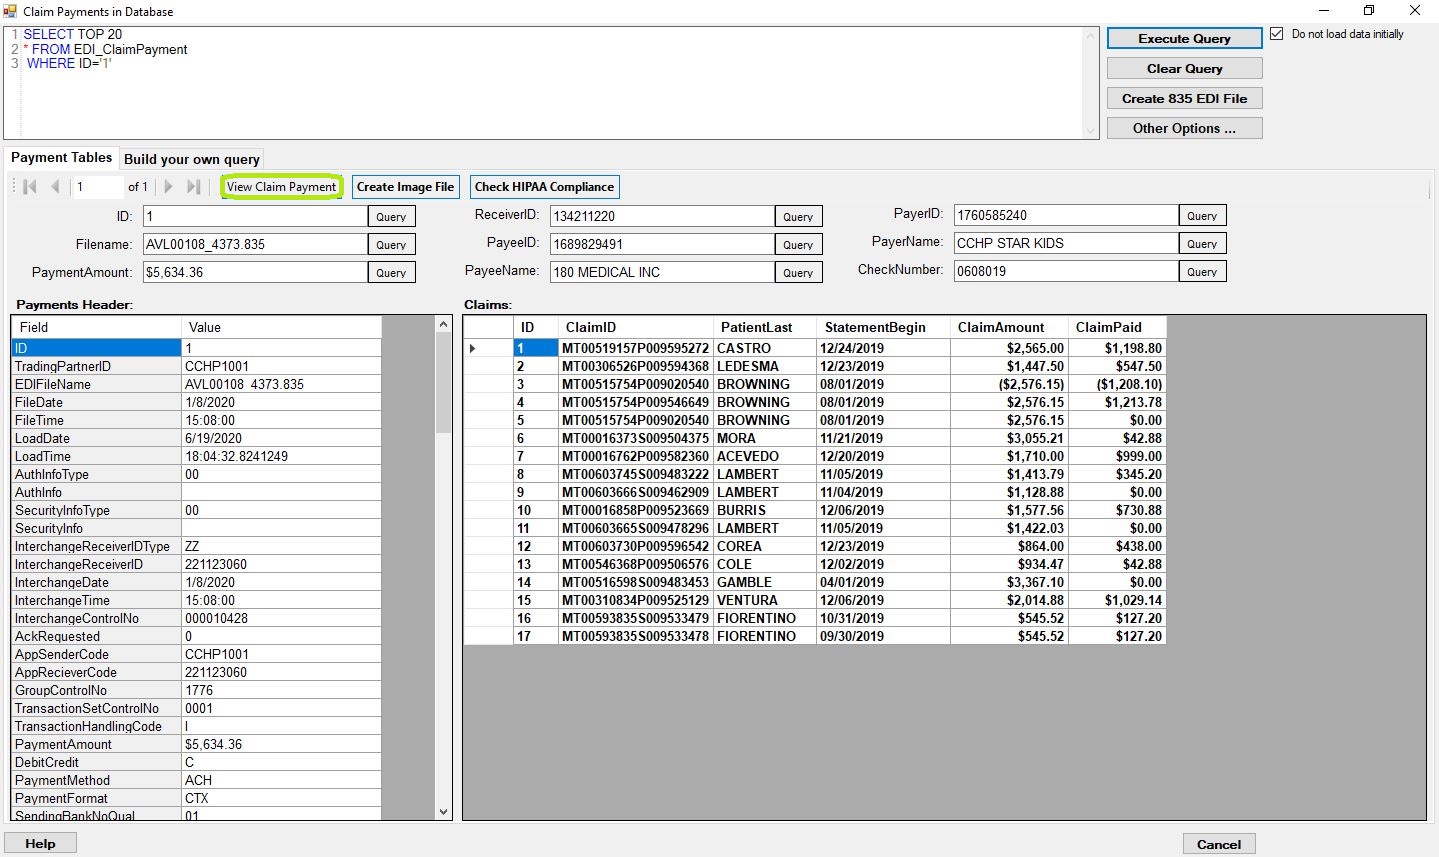The width and height of the screenshot is (1439, 857).
Task: Select row indicator arrow for CASTRO claim
Action: 472,348
